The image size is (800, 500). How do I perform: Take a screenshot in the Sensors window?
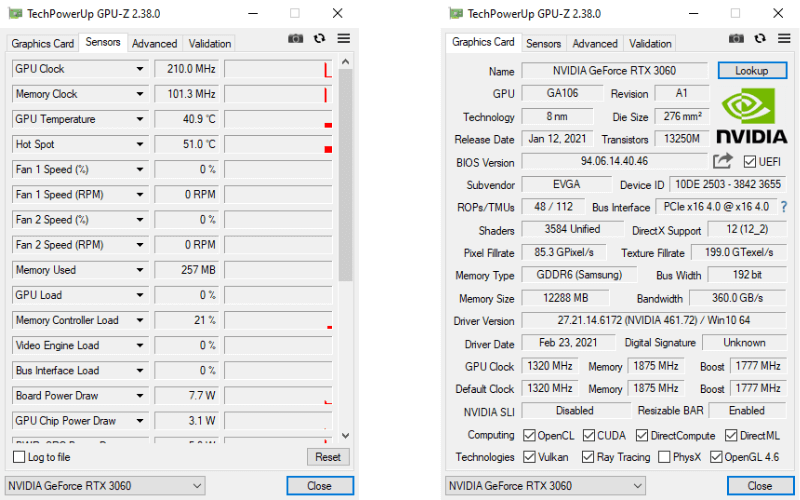click(x=295, y=39)
